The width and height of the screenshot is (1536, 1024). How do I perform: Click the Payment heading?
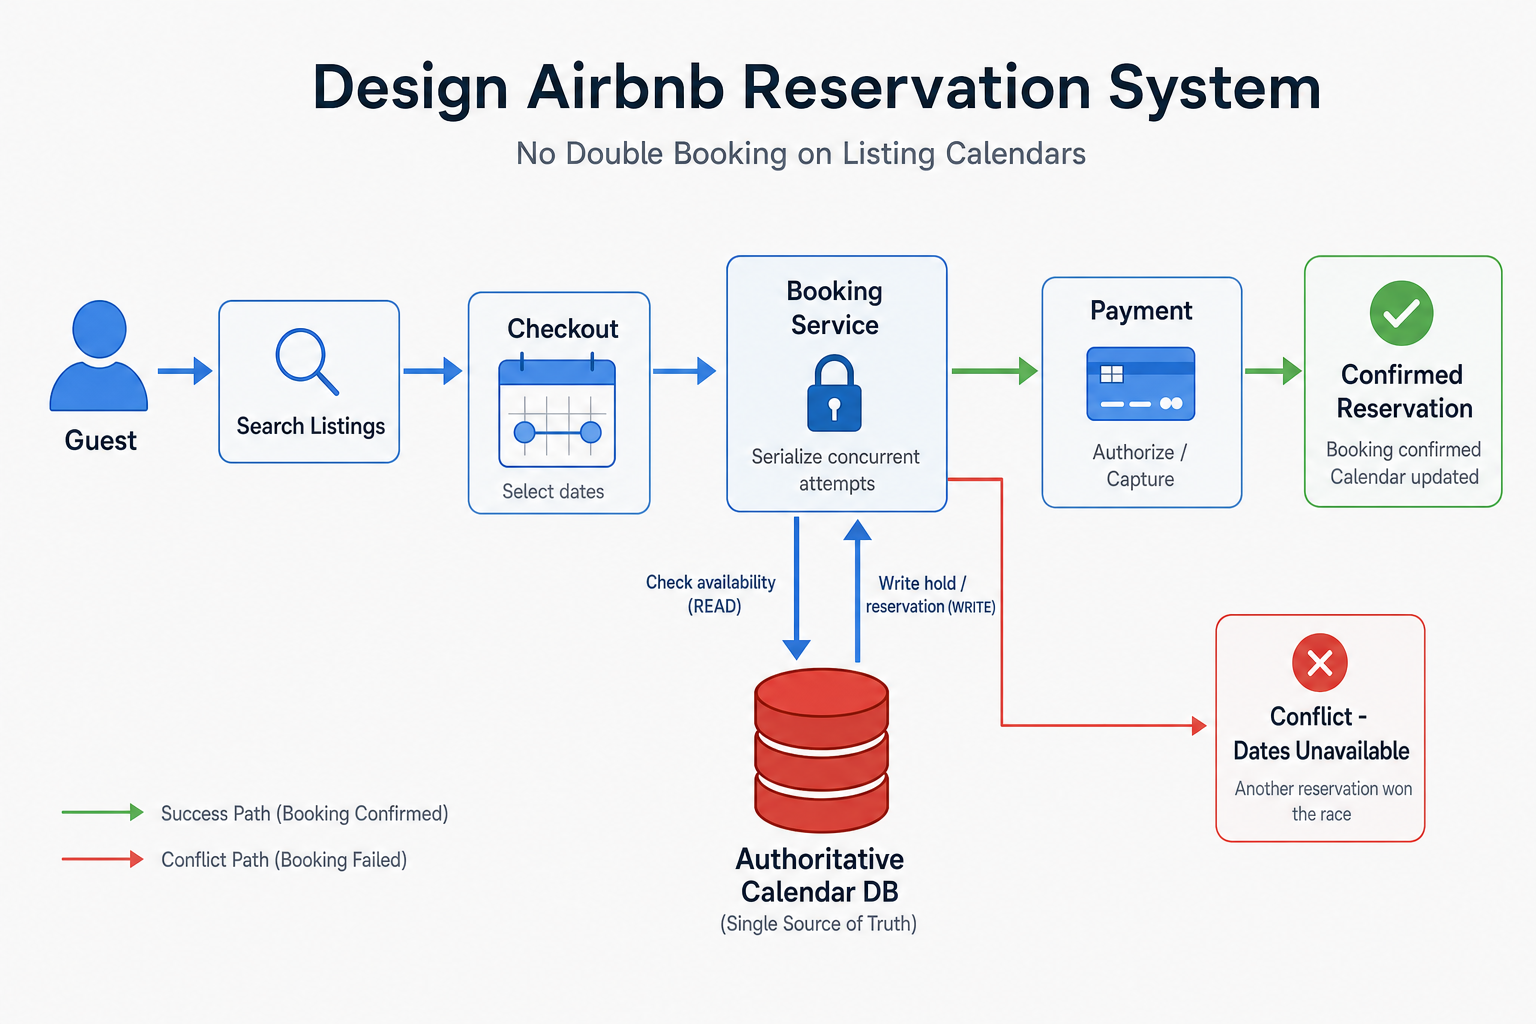click(1141, 311)
